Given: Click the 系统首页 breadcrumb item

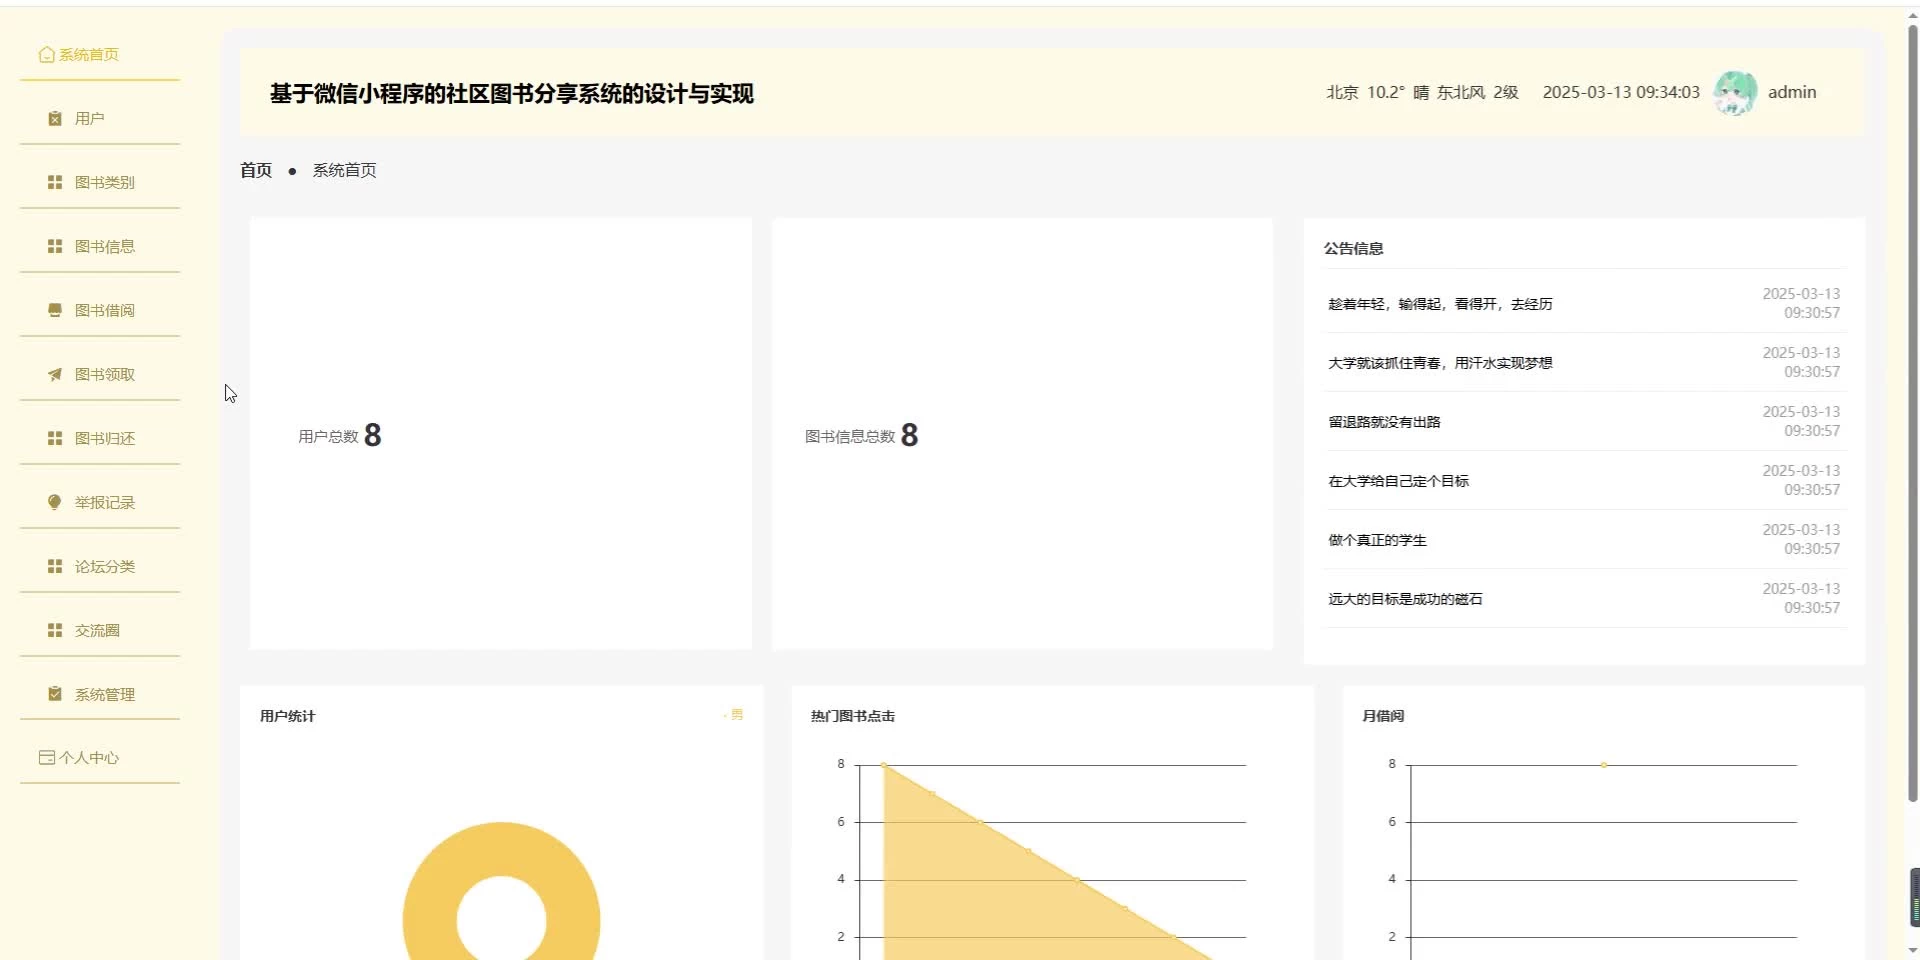Looking at the screenshot, I should click(345, 170).
